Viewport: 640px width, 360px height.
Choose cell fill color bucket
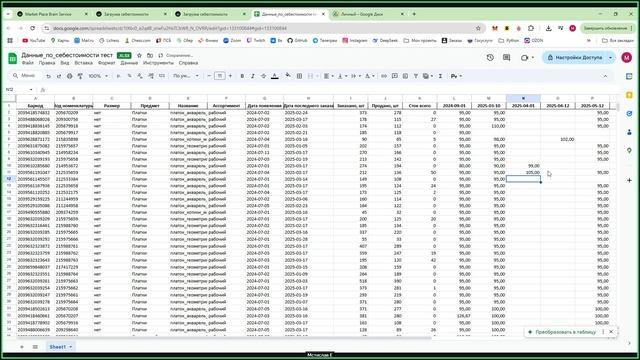(x=288, y=76)
